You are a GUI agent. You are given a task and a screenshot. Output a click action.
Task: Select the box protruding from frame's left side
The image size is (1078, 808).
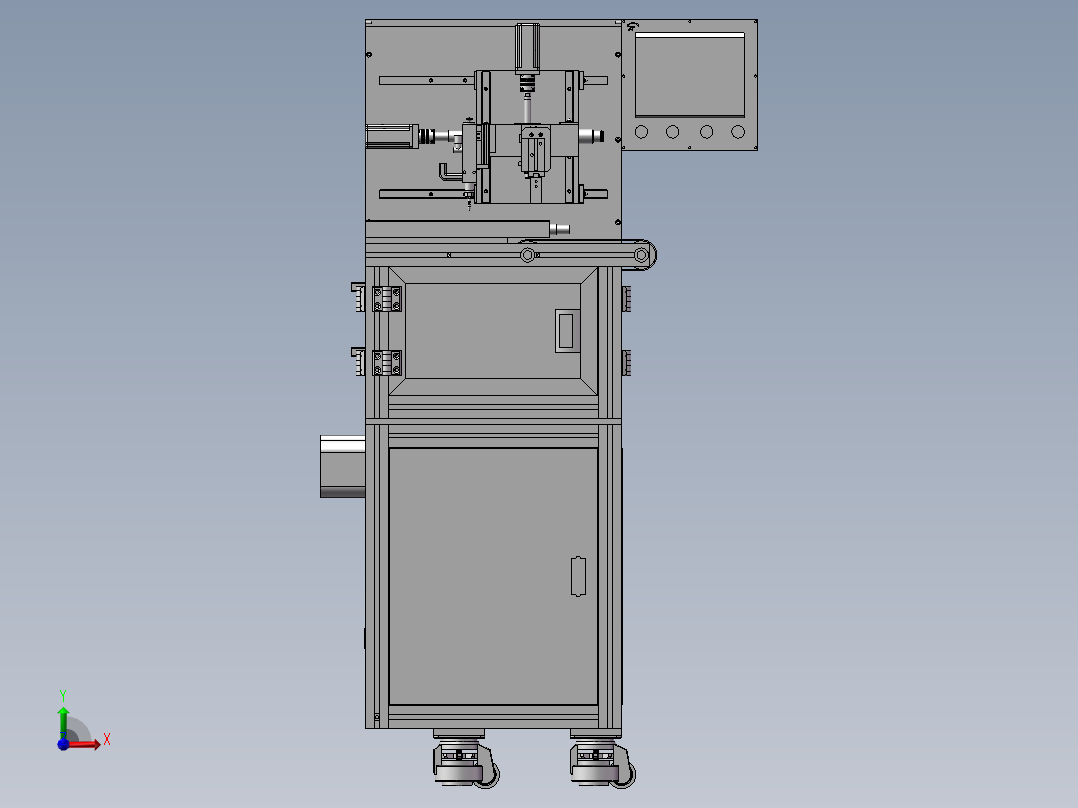coord(342,466)
